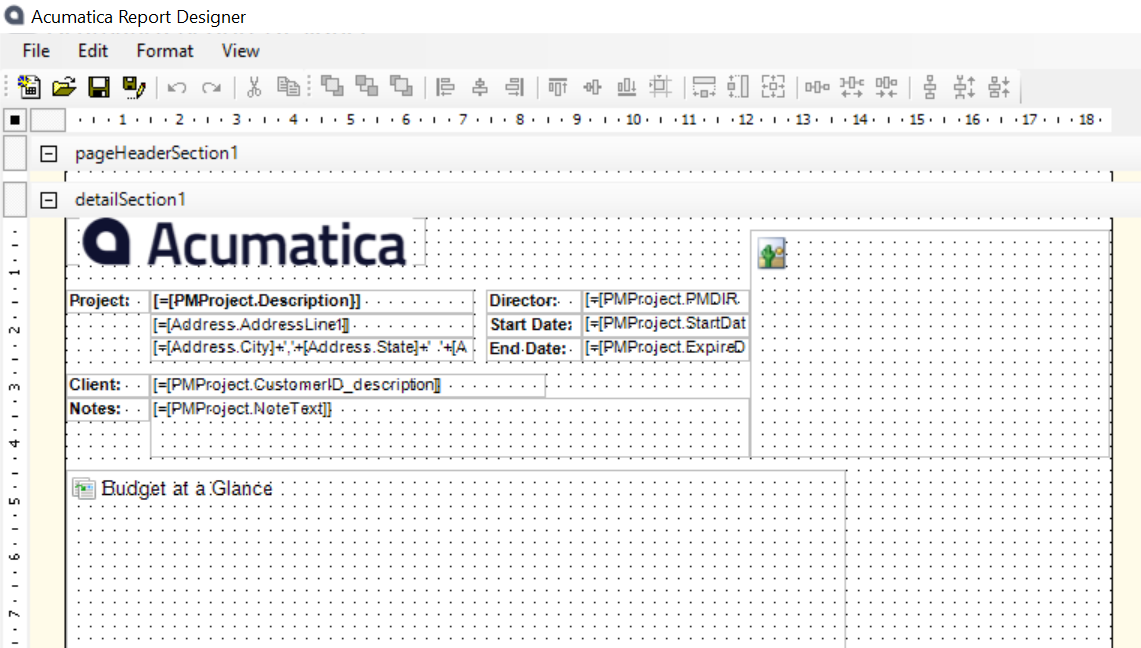
Task: Redo the last undone change
Action: pyautogui.click(x=212, y=88)
